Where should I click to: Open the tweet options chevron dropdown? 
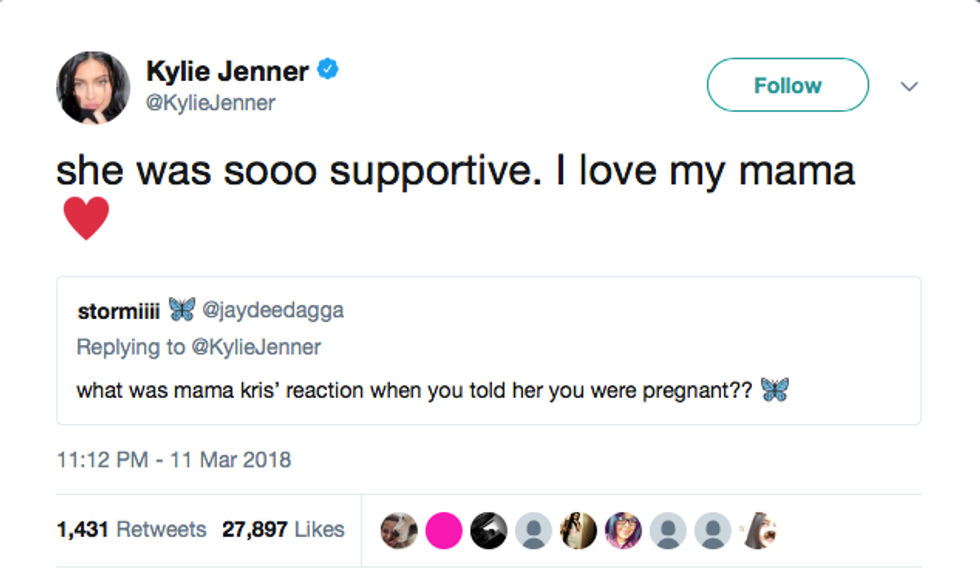tap(908, 86)
